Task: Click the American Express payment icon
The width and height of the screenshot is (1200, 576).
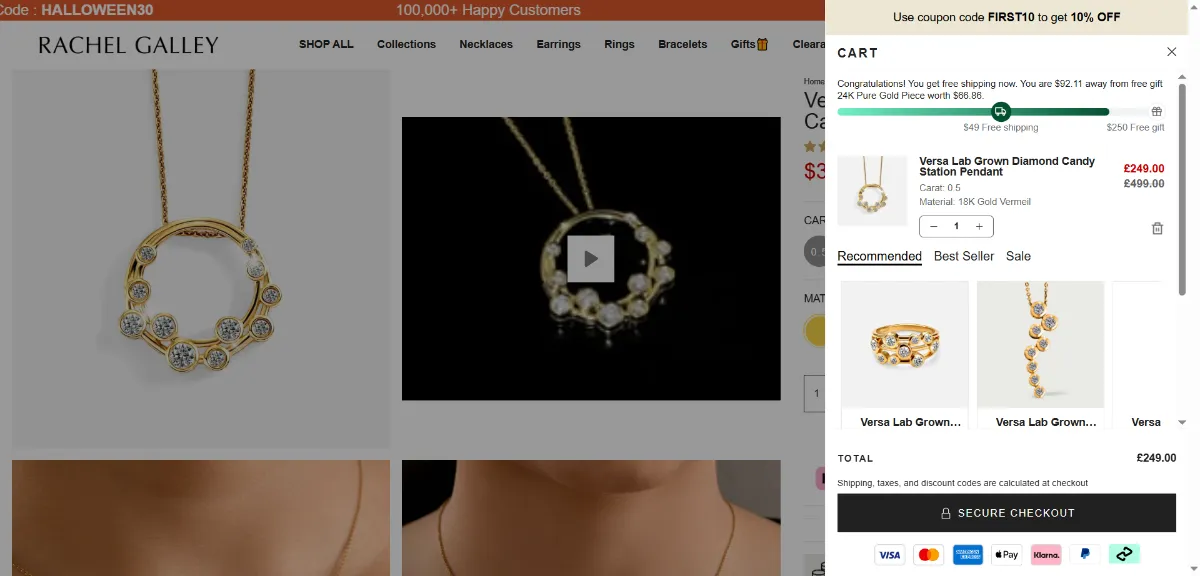Action: (x=967, y=554)
